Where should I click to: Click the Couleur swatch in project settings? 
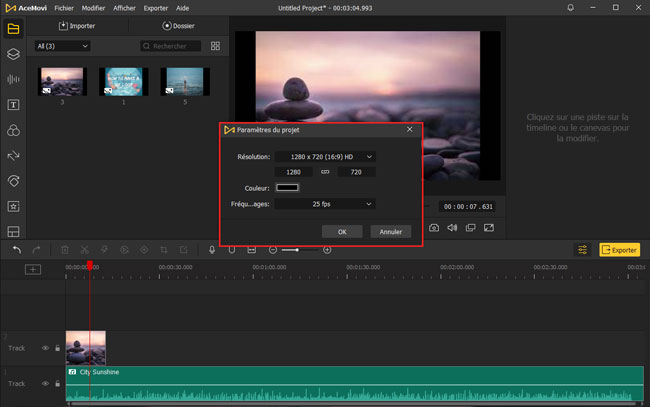pyautogui.click(x=288, y=187)
